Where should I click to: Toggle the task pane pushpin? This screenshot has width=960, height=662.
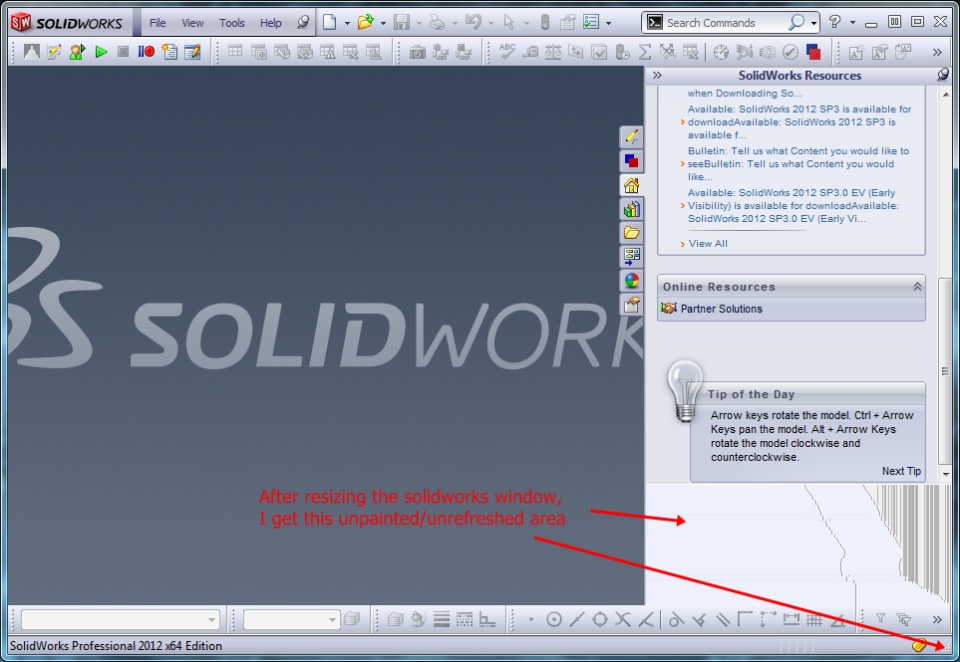point(943,75)
